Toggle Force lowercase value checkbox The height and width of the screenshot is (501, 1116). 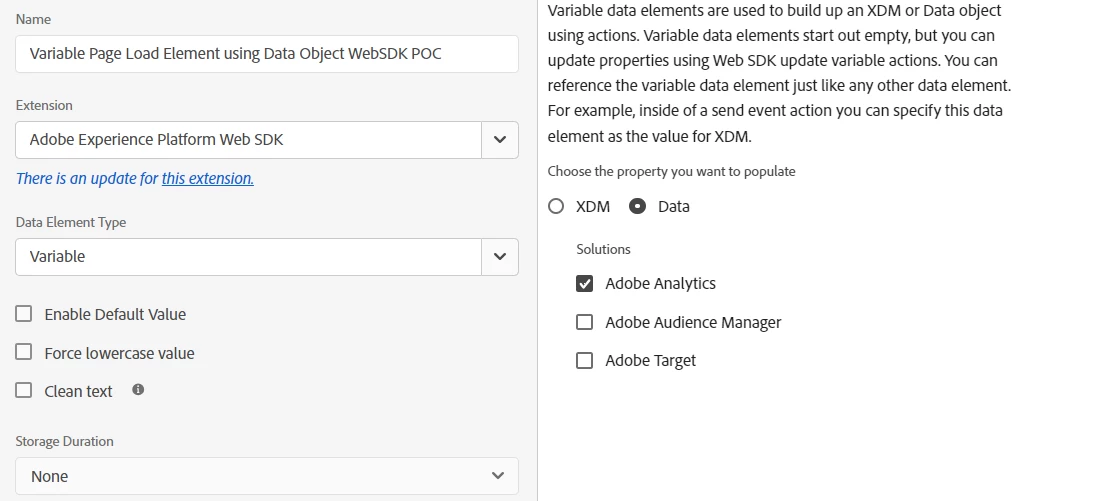[x=24, y=353]
